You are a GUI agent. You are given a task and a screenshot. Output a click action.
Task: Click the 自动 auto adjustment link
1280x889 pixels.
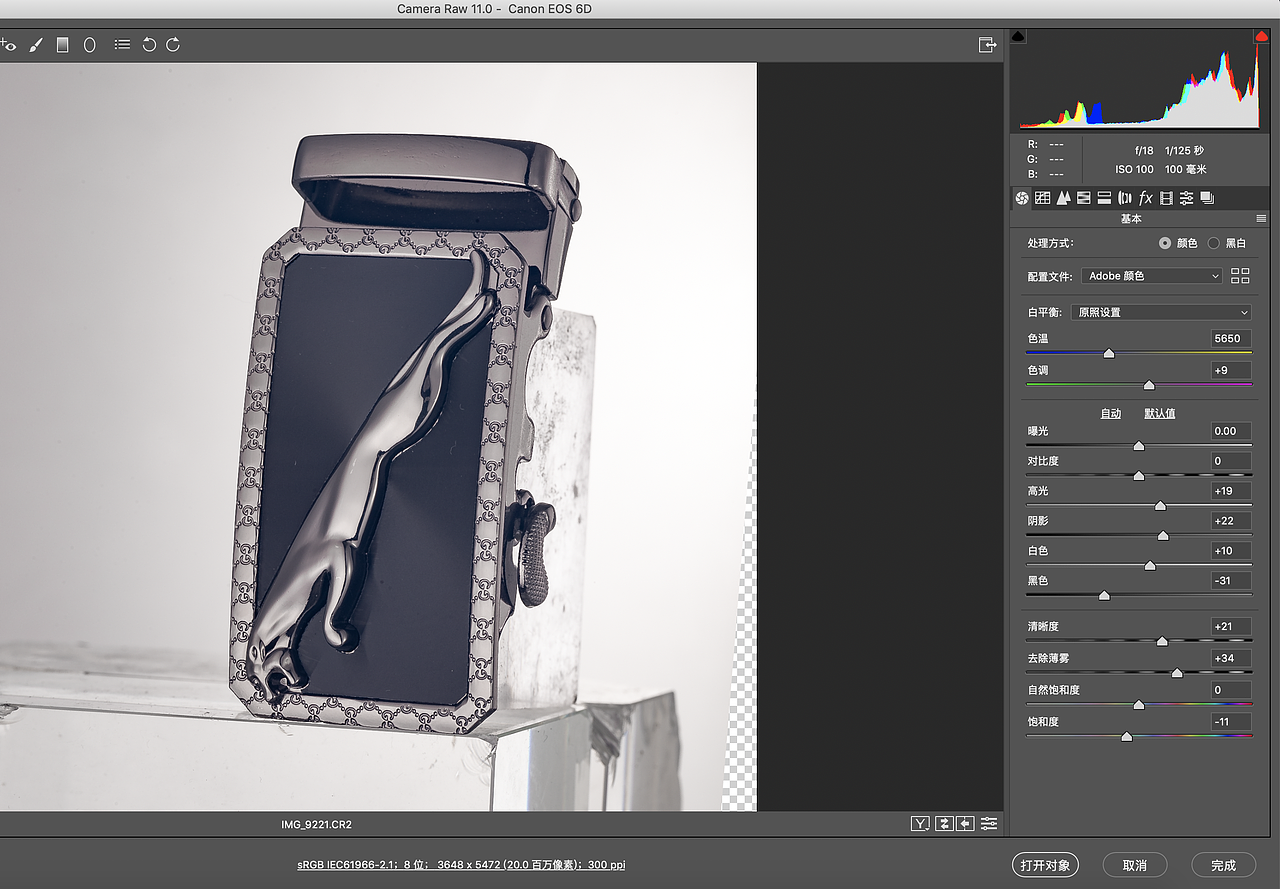coord(1110,413)
